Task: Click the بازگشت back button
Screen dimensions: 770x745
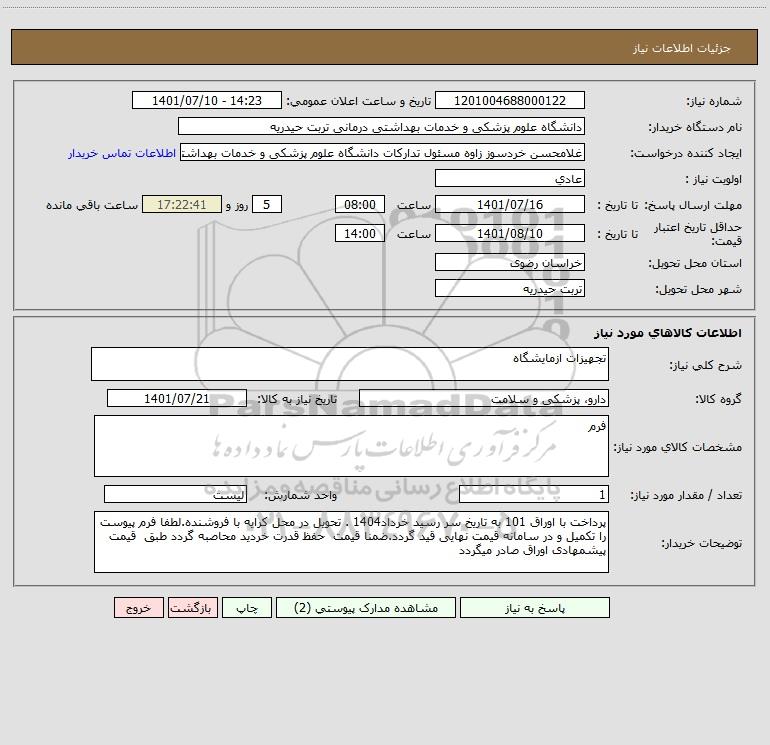Action: pyautogui.click(x=192, y=607)
